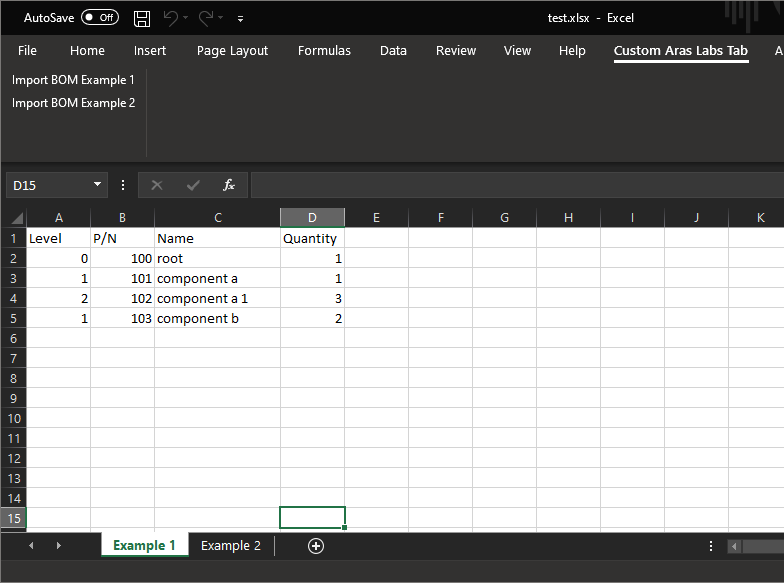Click horizontal scrollbar left arrow

pos(734,546)
